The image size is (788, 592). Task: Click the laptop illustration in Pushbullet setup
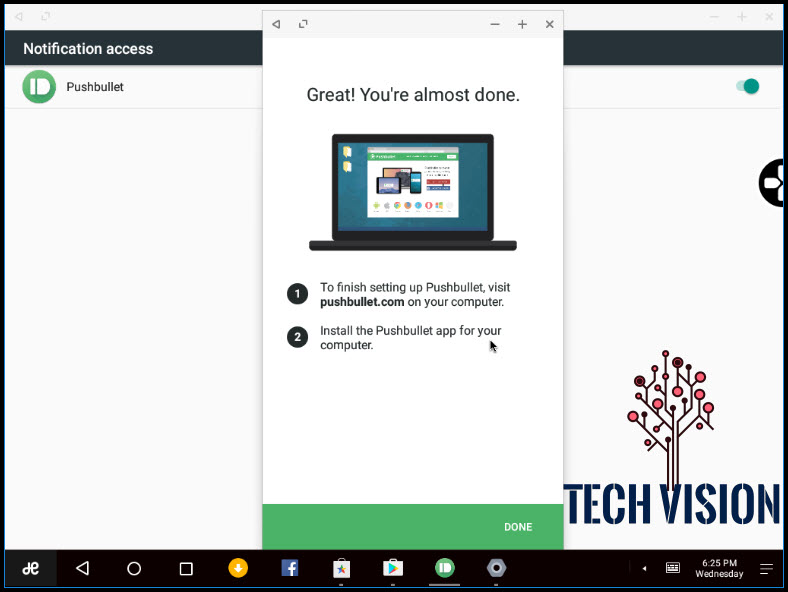[413, 192]
